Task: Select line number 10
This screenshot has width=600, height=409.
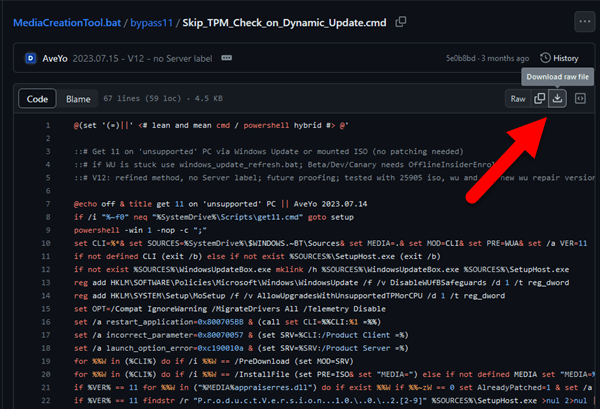Action: (46, 243)
